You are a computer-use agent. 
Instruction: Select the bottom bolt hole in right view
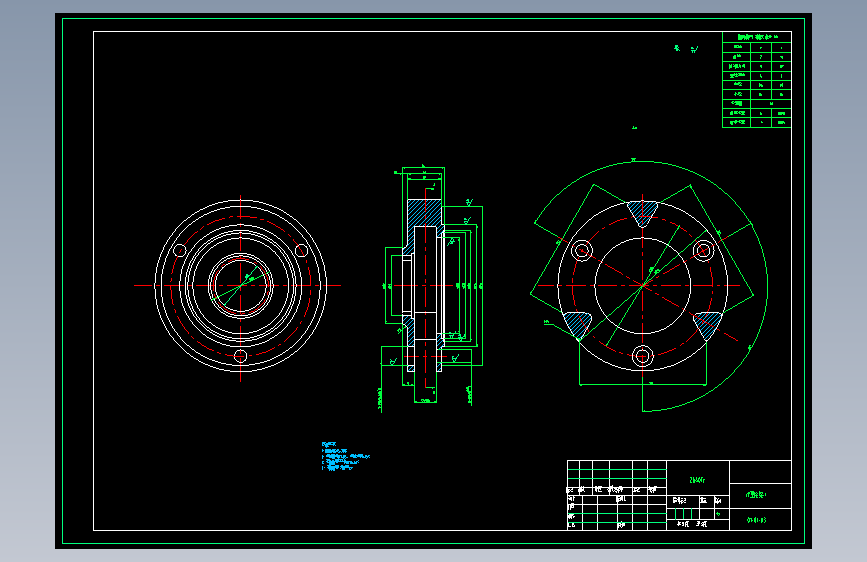click(x=643, y=356)
